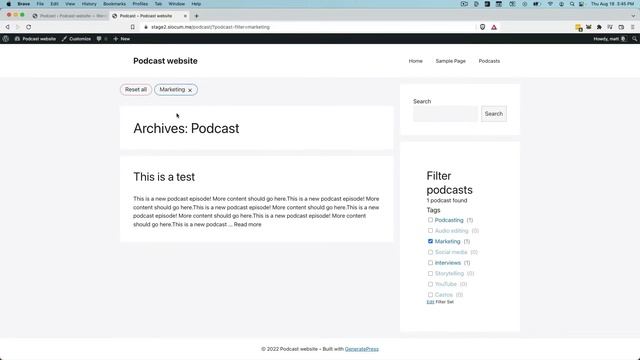Viewport: 640px width, 360px height.
Task: Check the Castos tag checkbox
Action: pyautogui.click(x=430, y=294)
